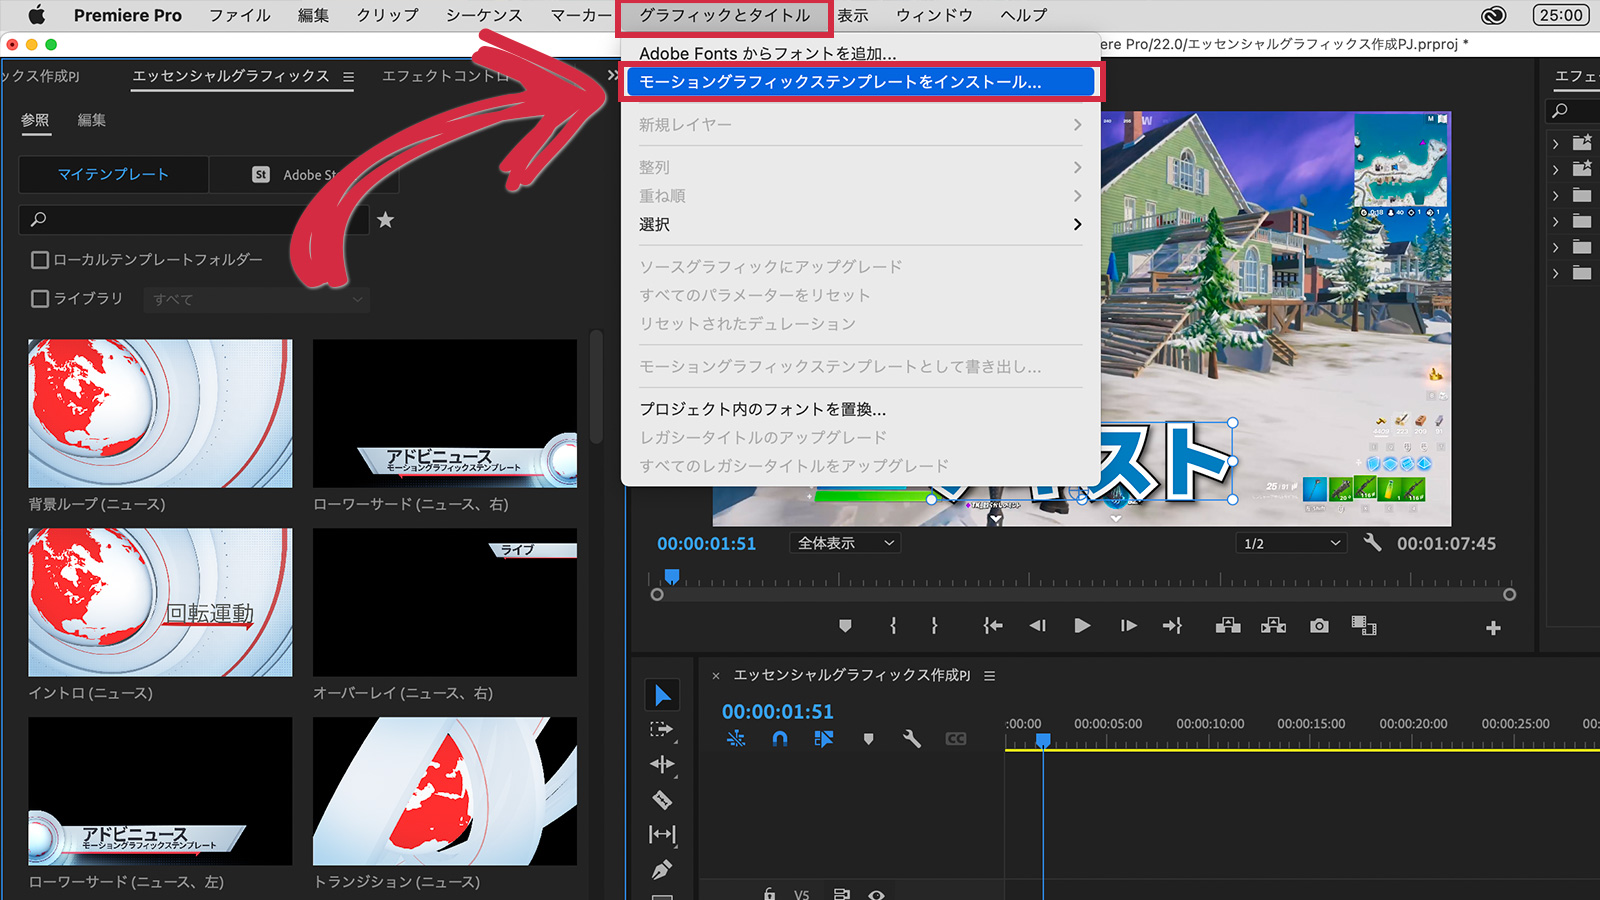Select the Pen tool in the Timeline toolbar

(663, 869)
